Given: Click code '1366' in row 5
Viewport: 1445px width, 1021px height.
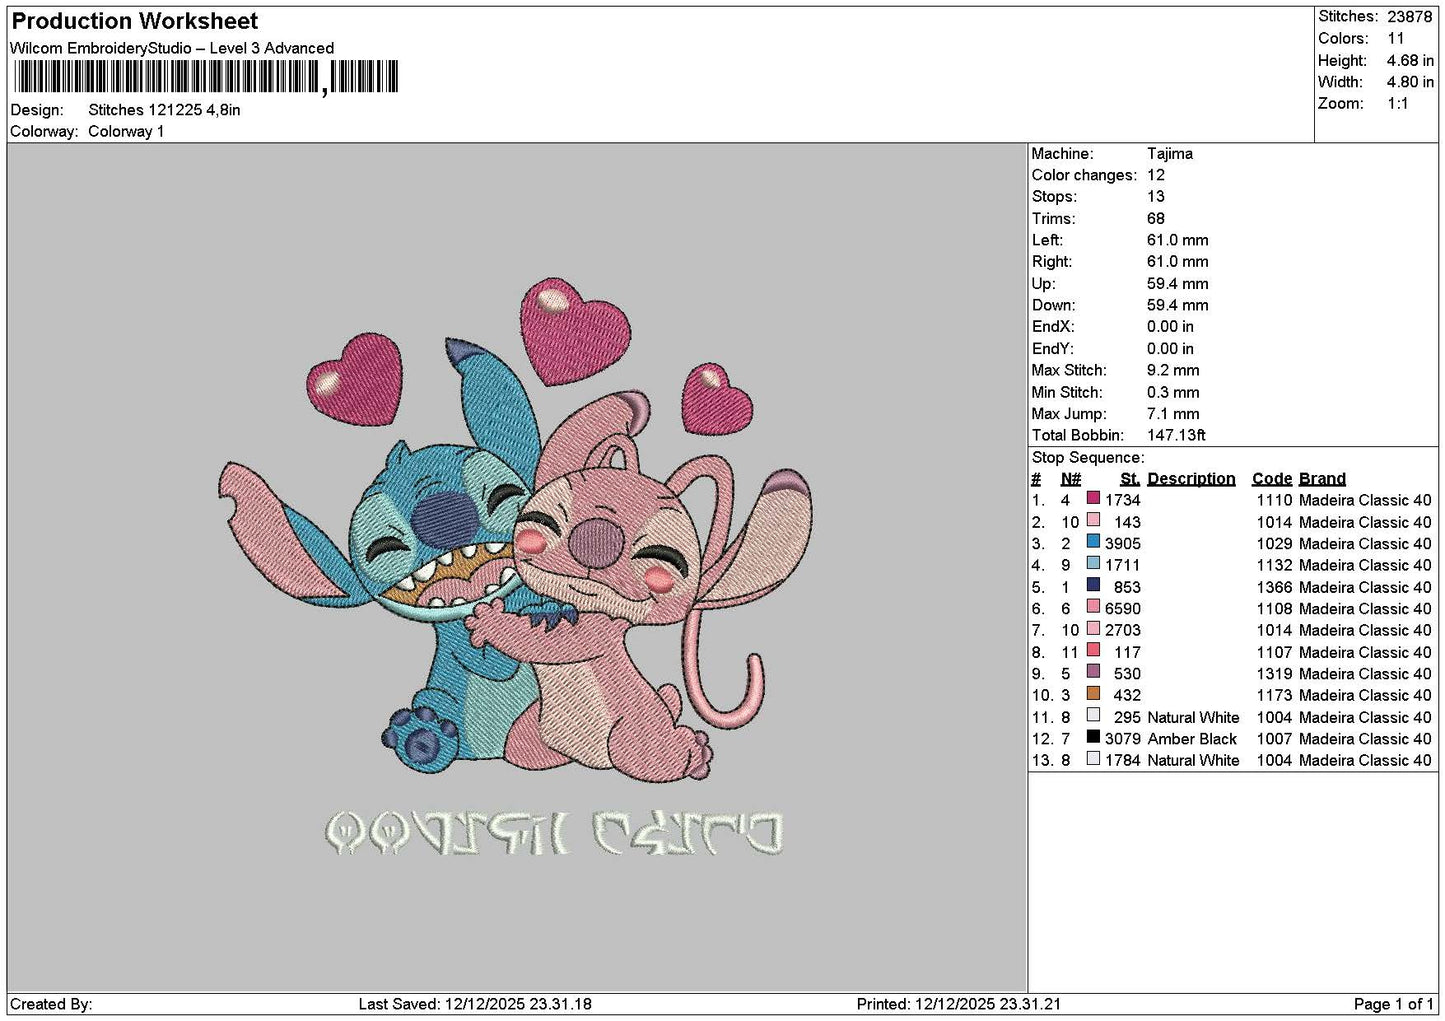Looking at the screenshot, I should pyautogui.click(x=1274, y=587).
